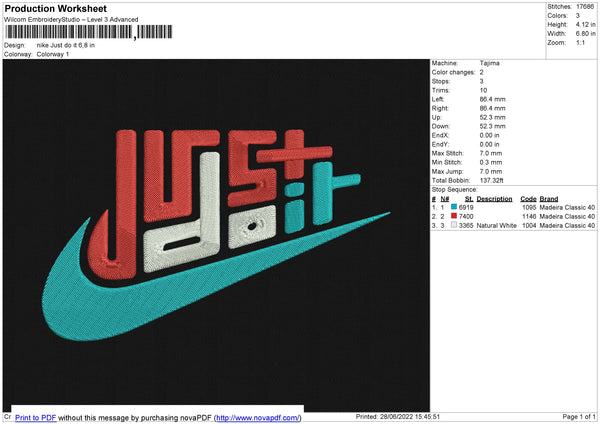Viewport: 600px width, 424px height.
Task: Click the Machine value 'Tajima'
Action: [489, 63]
